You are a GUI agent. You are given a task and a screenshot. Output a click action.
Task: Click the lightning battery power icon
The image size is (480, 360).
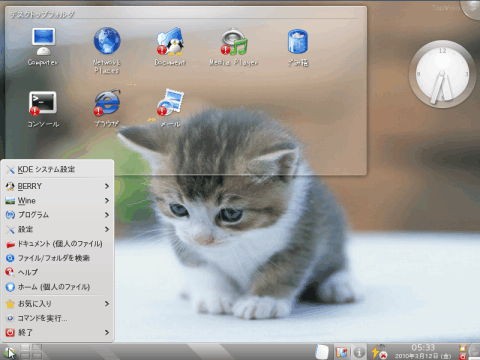379,352
